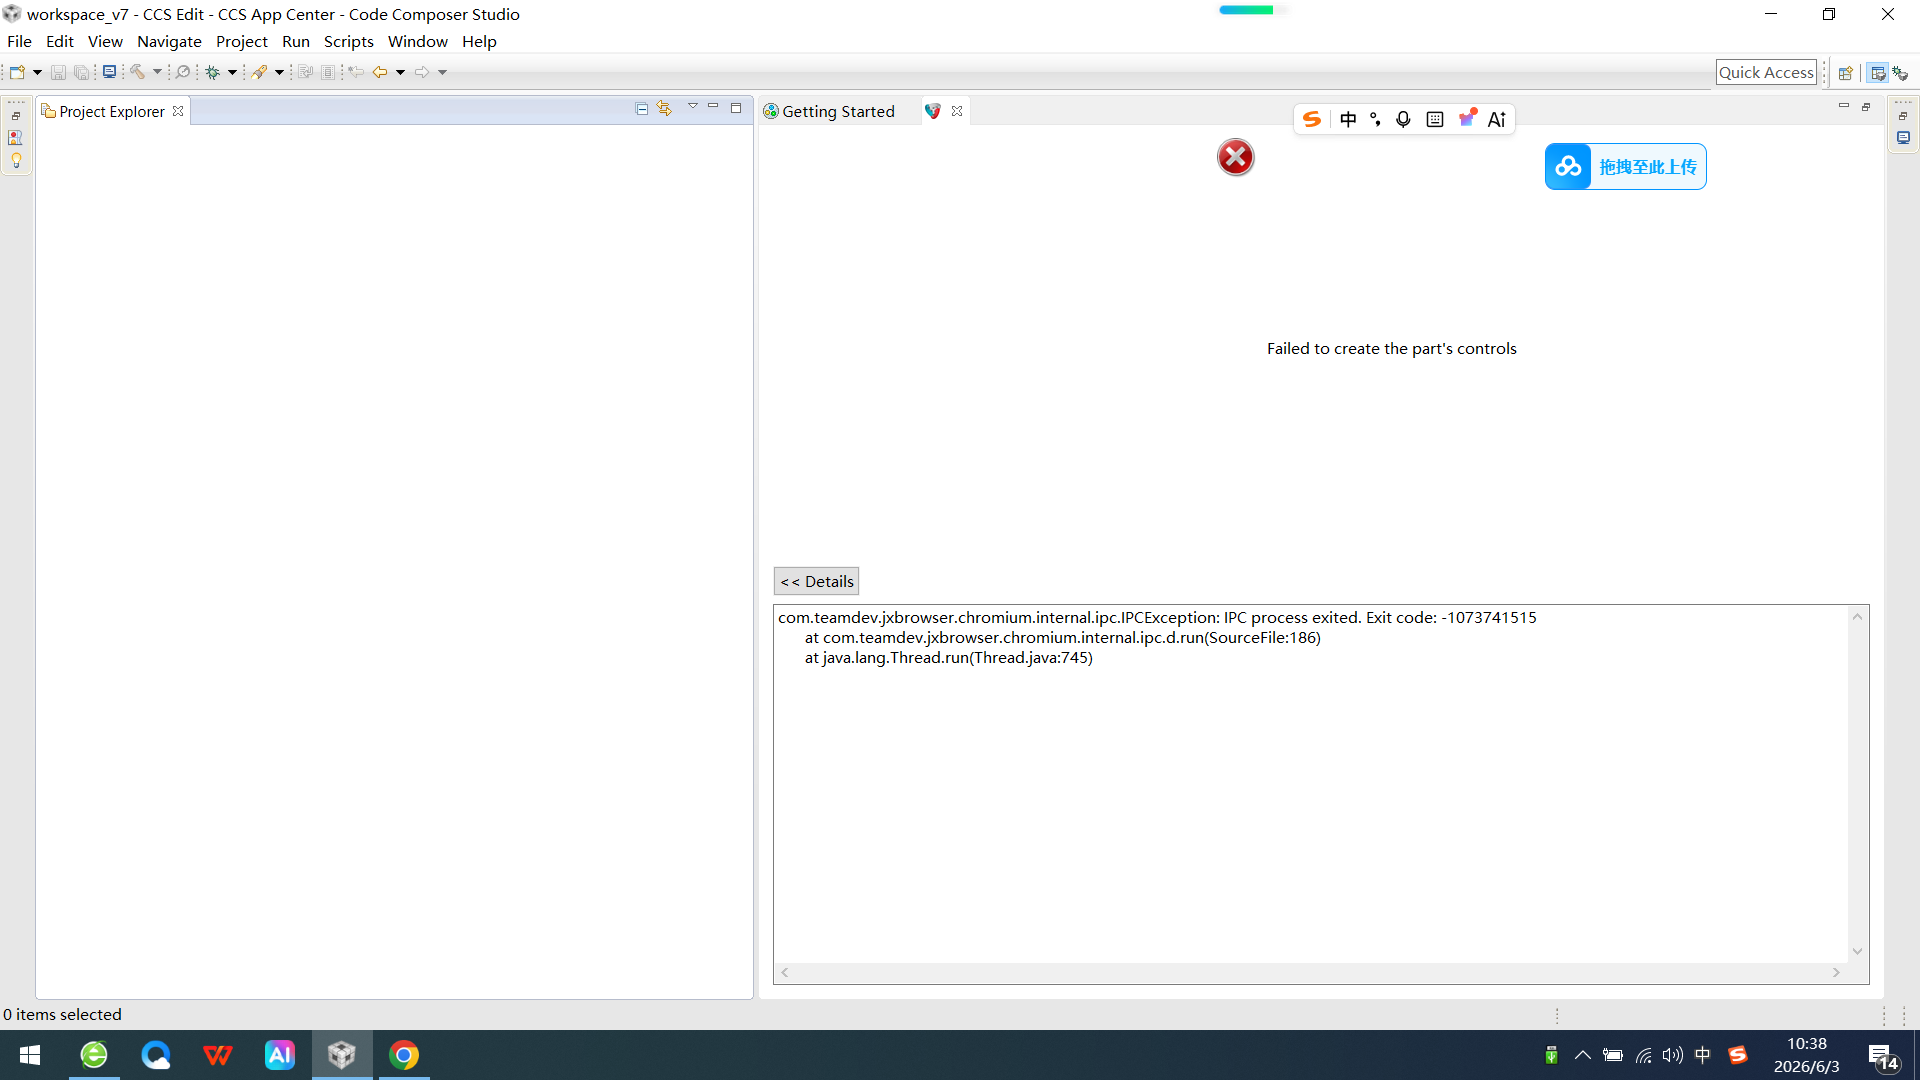Viewport: 1920px width, 1080px height.
Task: Open the Run menu
Action: 296,42
